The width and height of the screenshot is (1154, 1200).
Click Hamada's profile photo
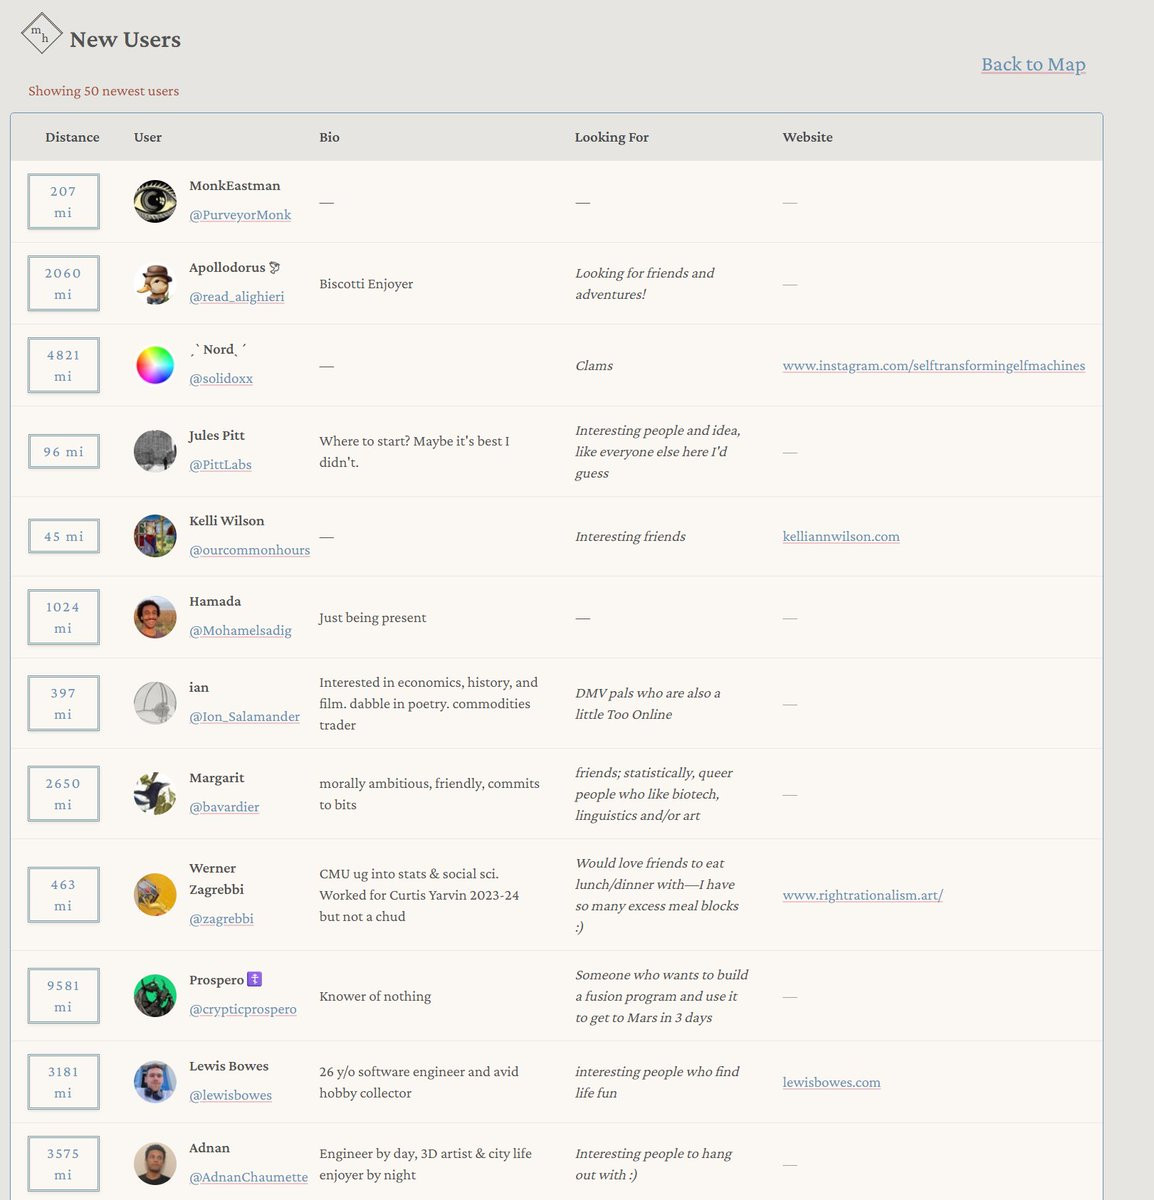click(x=155, y=617)
